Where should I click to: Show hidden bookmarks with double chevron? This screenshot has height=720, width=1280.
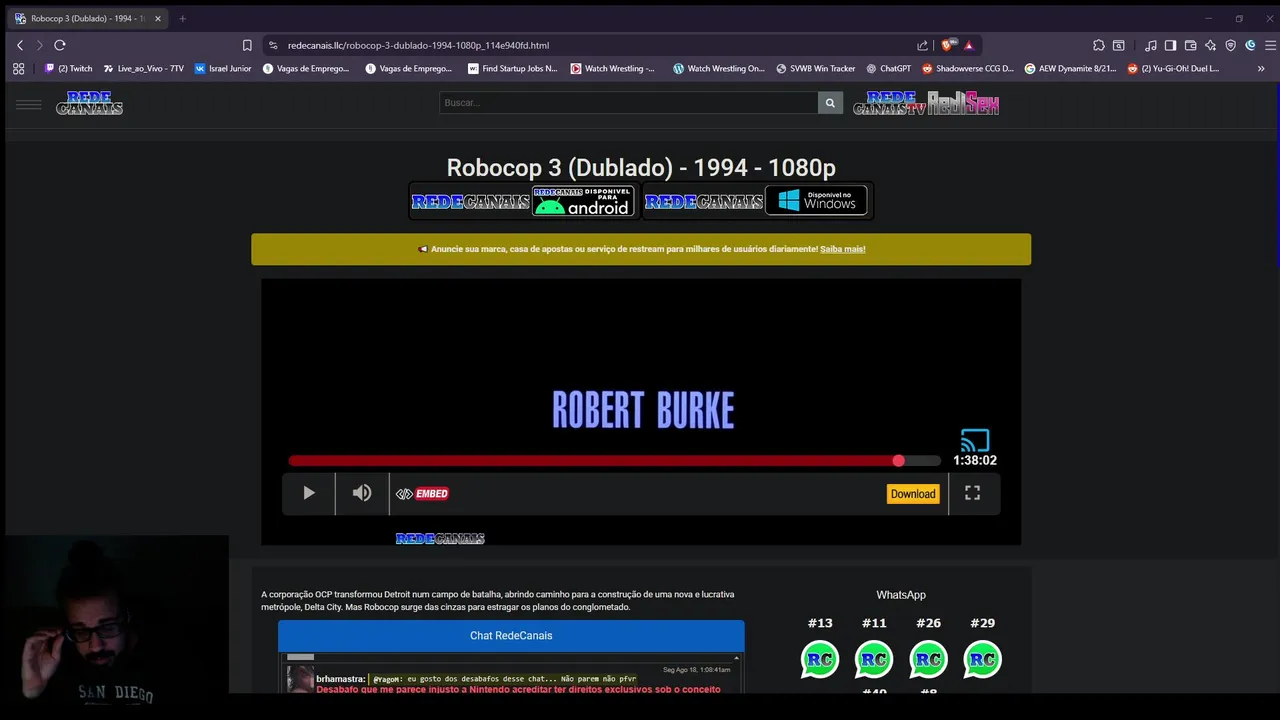(1261, 69)
